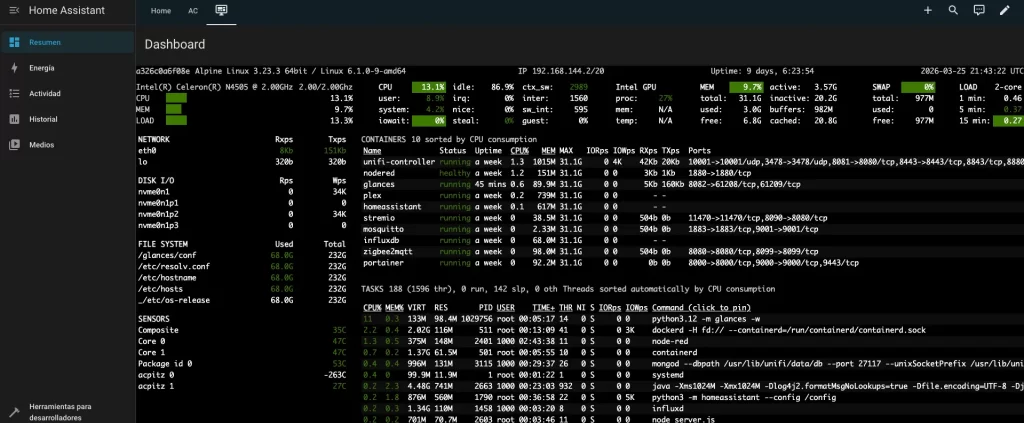Sort containers by the Name column header
1024x423 pixels.
pos(371,150)
